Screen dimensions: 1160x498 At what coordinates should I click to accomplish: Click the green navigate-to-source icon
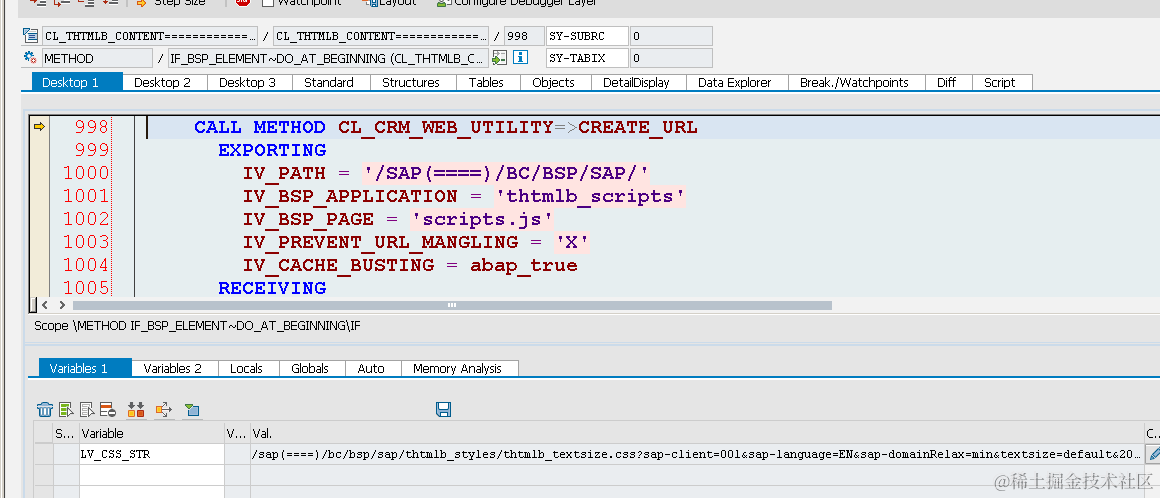(x=499, y=58)
